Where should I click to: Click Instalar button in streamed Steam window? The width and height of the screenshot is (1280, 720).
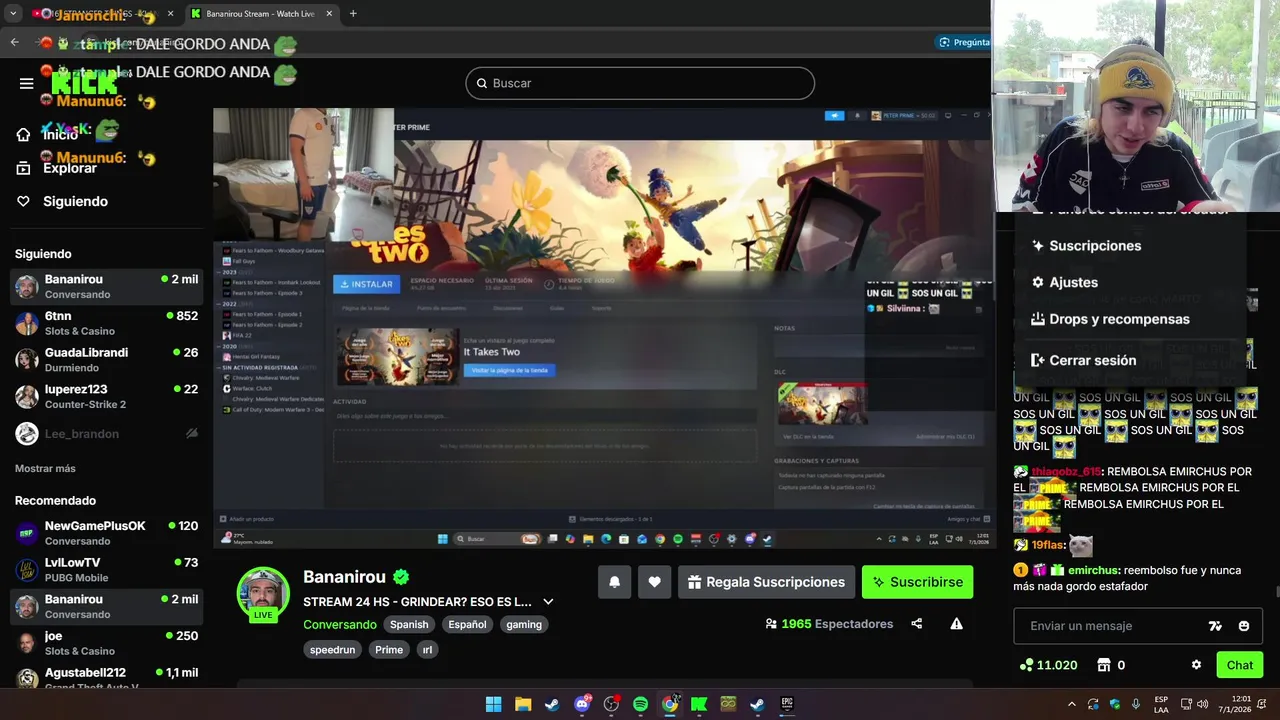tap(366, 284)
